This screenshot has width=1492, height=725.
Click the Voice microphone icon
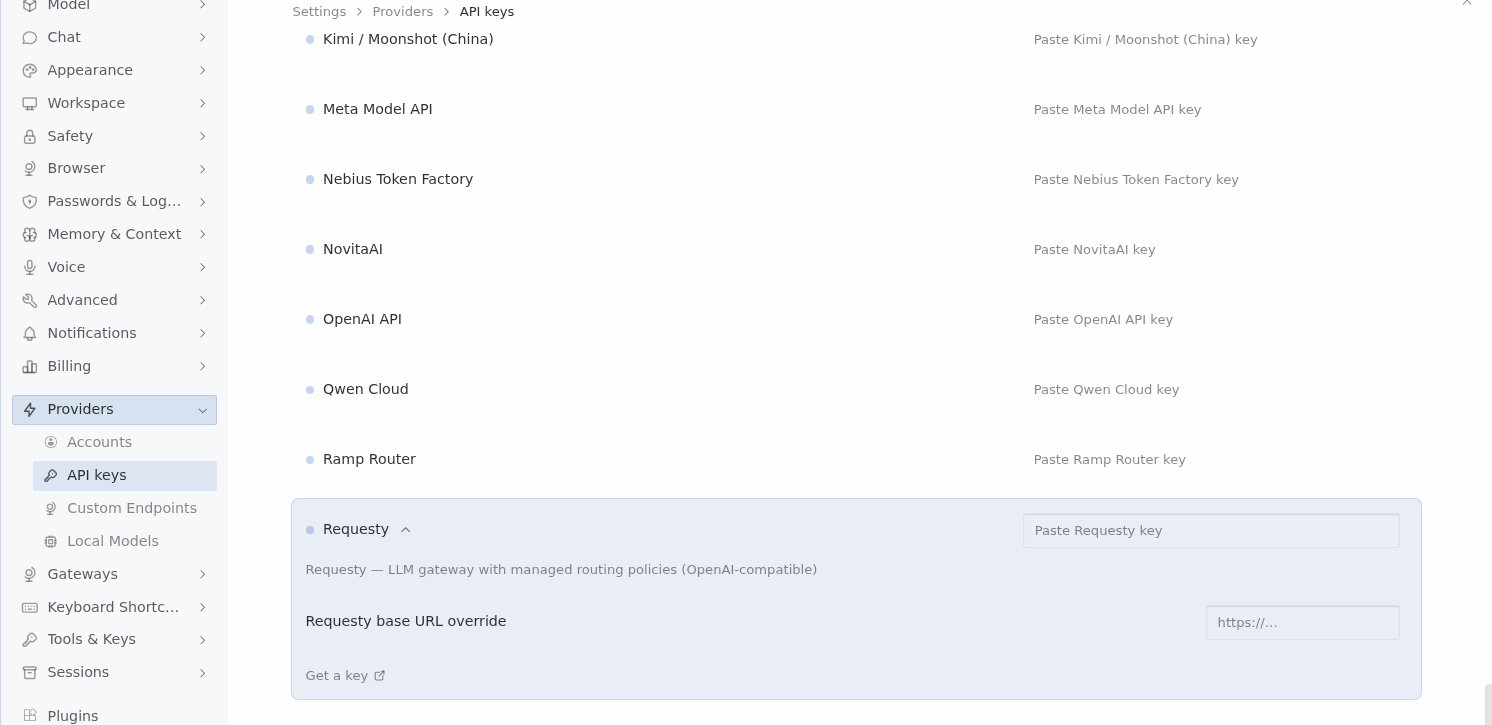click(30, 268)
